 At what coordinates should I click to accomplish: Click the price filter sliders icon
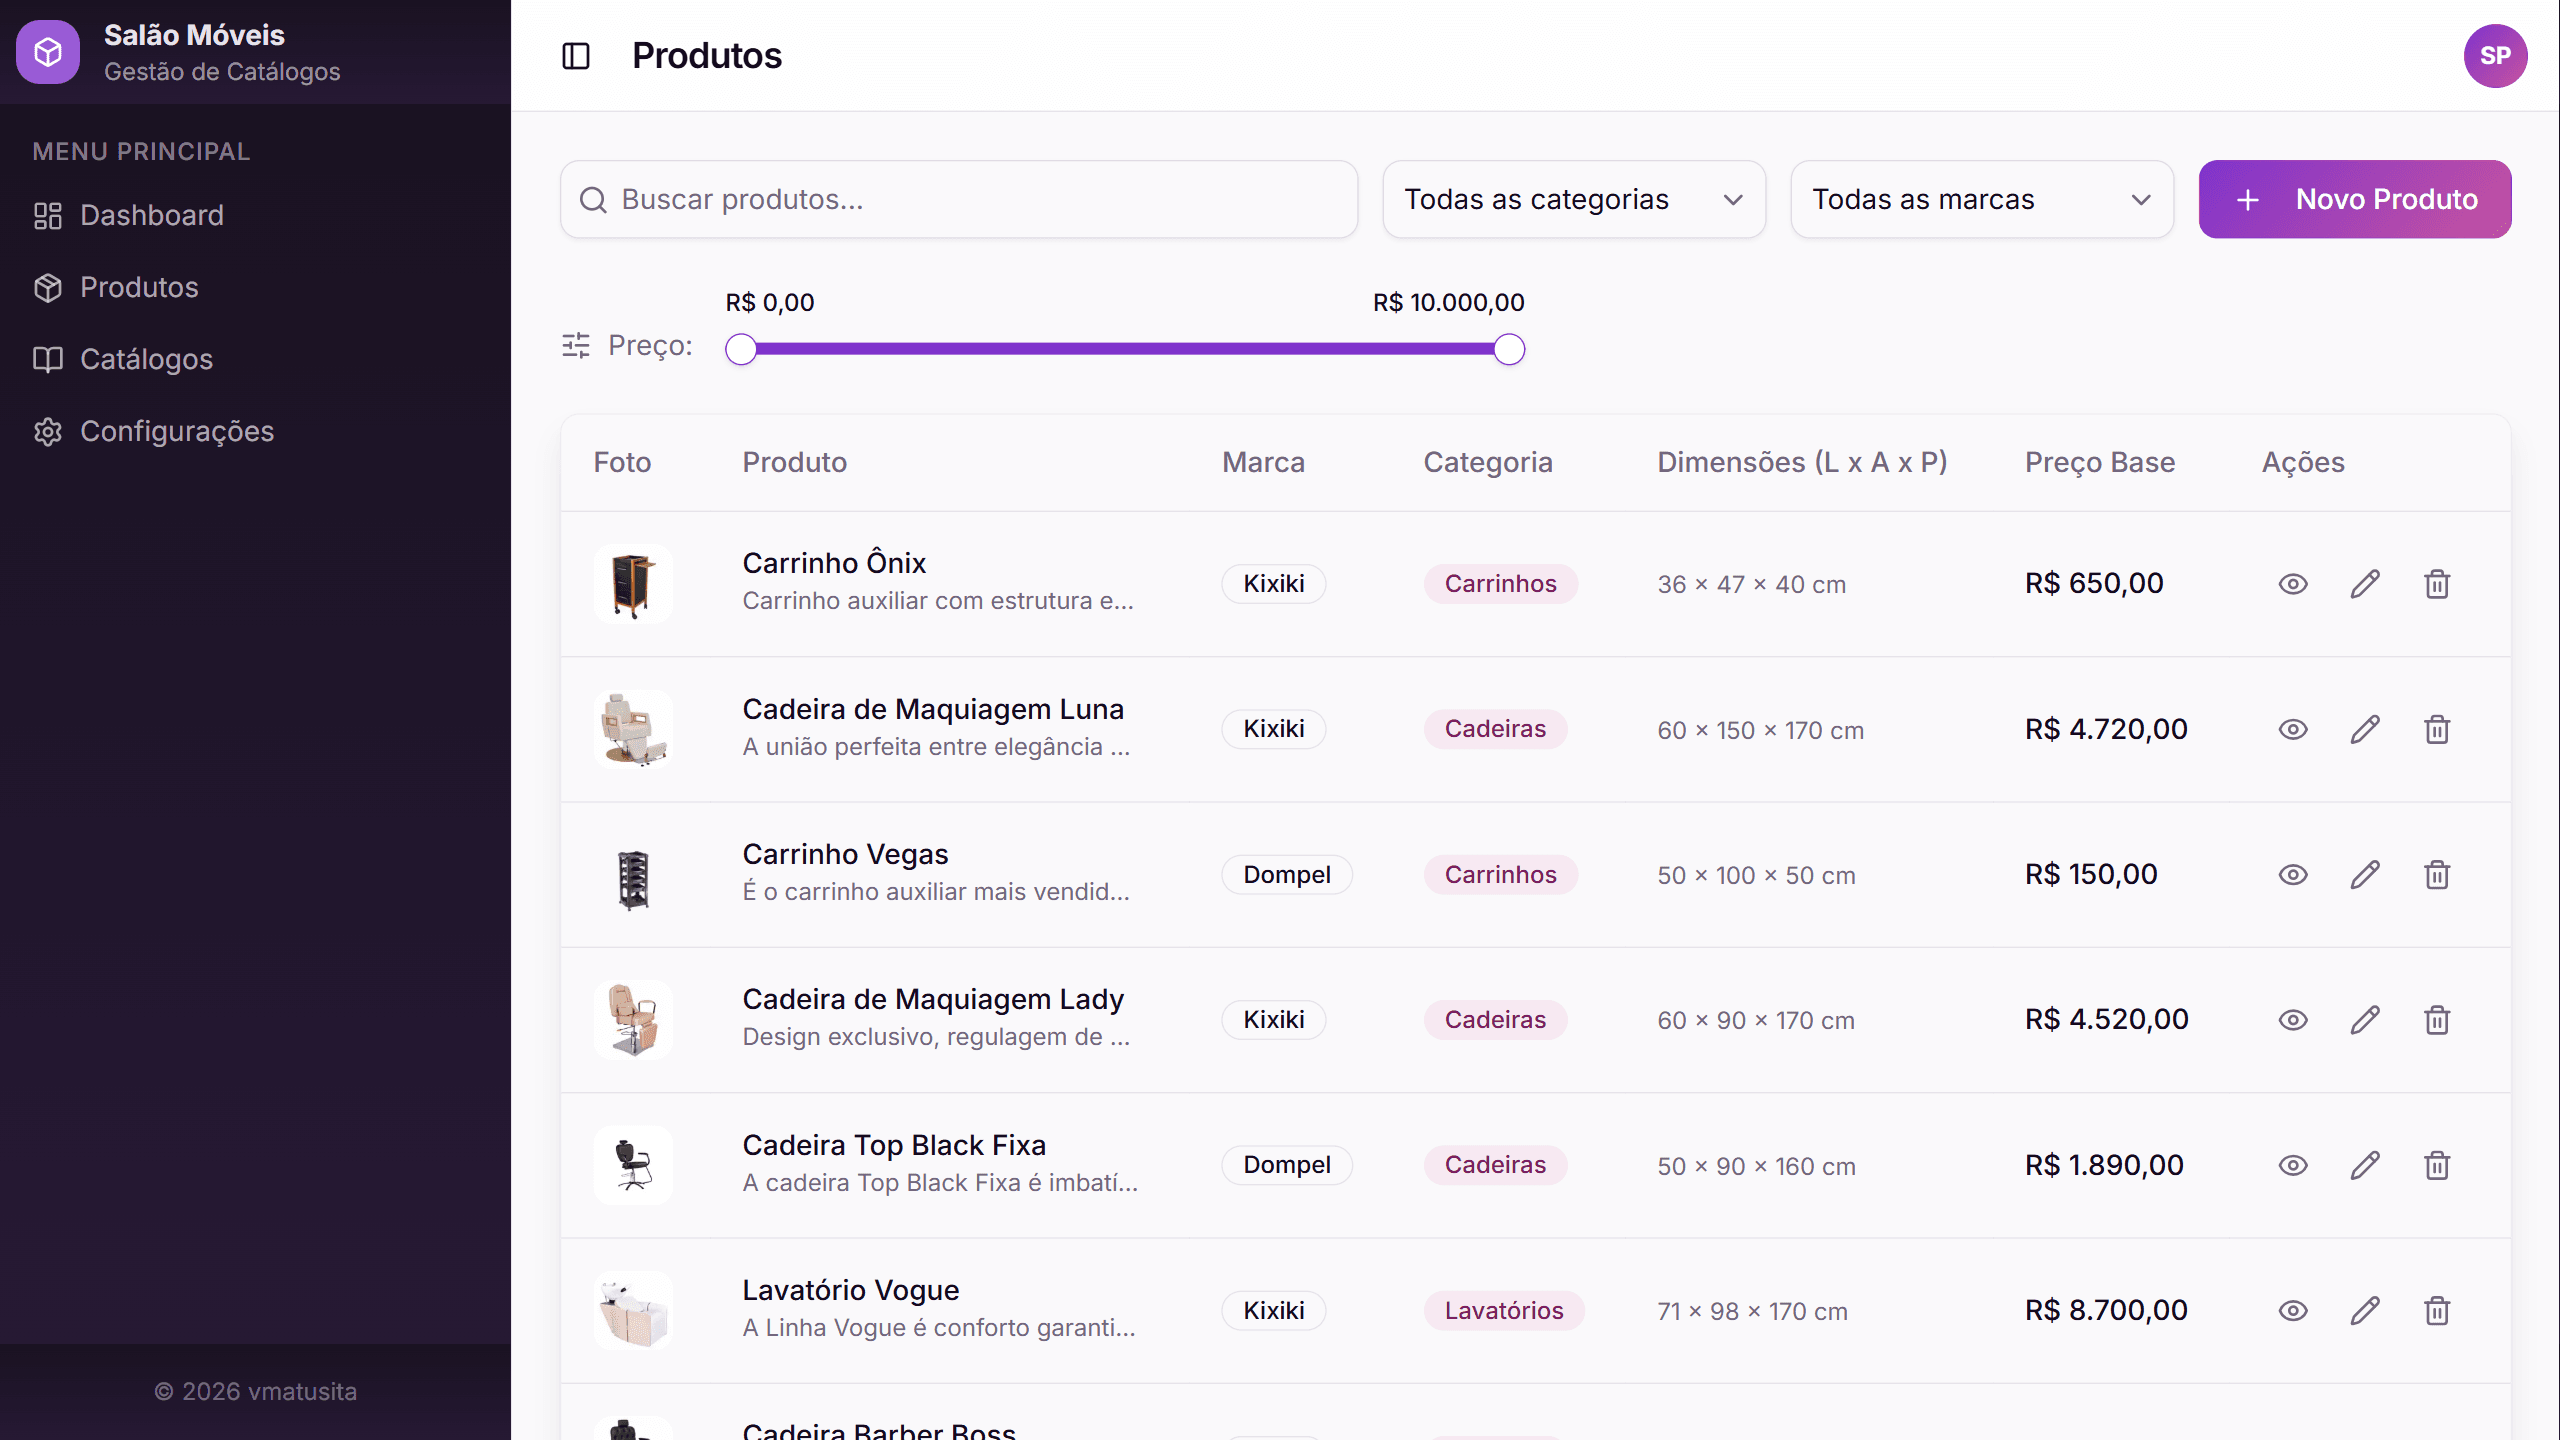576,346
